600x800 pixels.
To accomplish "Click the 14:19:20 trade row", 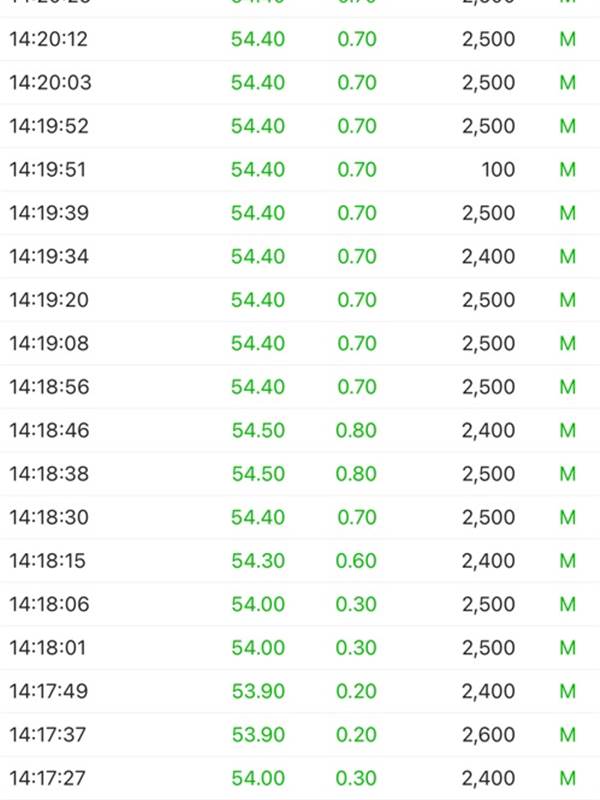I will pos(300,299).
